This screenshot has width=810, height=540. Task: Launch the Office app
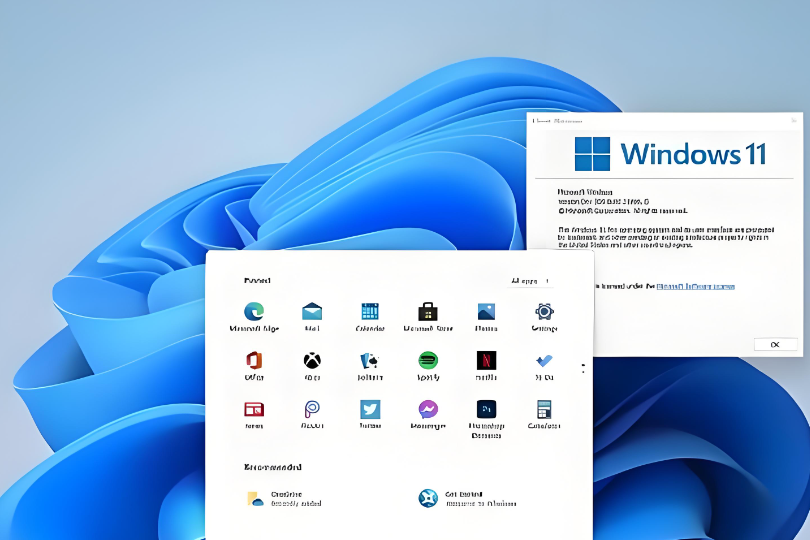coord(254,365)
